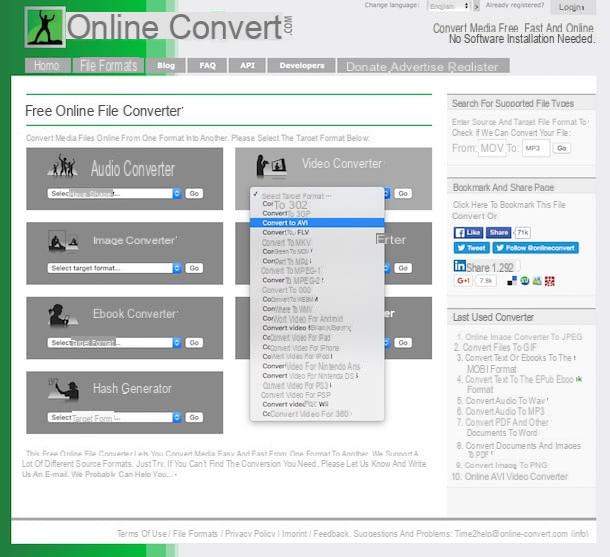This screenshot has width=610, height=557.
Task: Pick Convert video for Android
Action: pos(317,319)
